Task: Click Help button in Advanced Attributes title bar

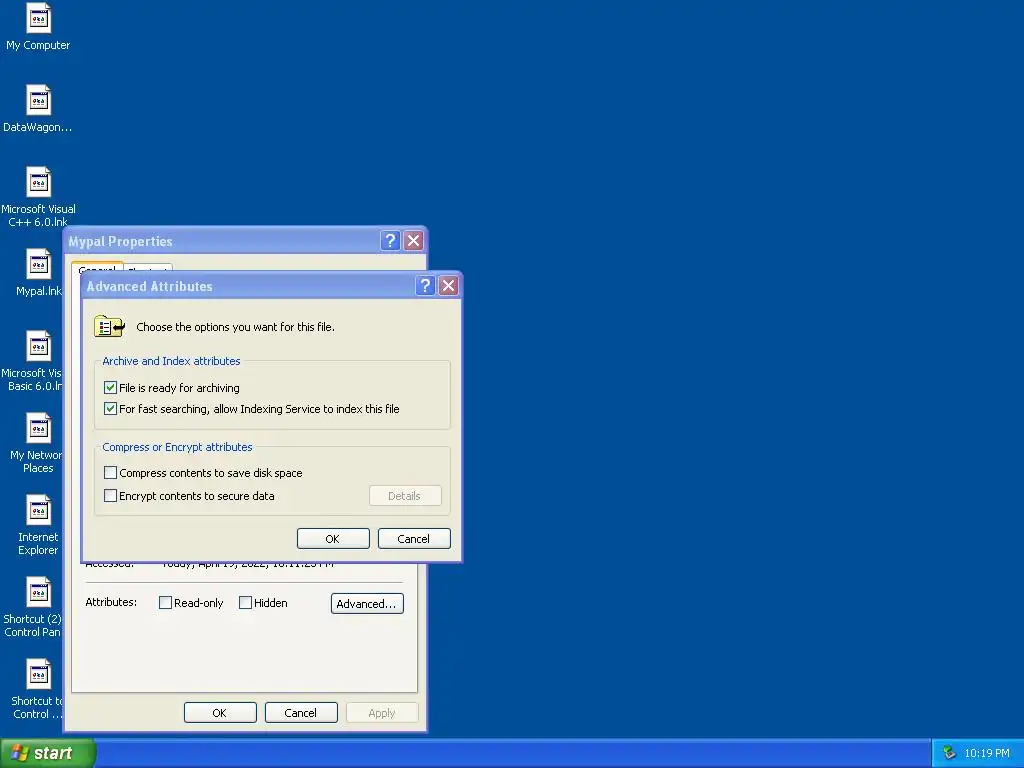Action: (x=425, y=285)
